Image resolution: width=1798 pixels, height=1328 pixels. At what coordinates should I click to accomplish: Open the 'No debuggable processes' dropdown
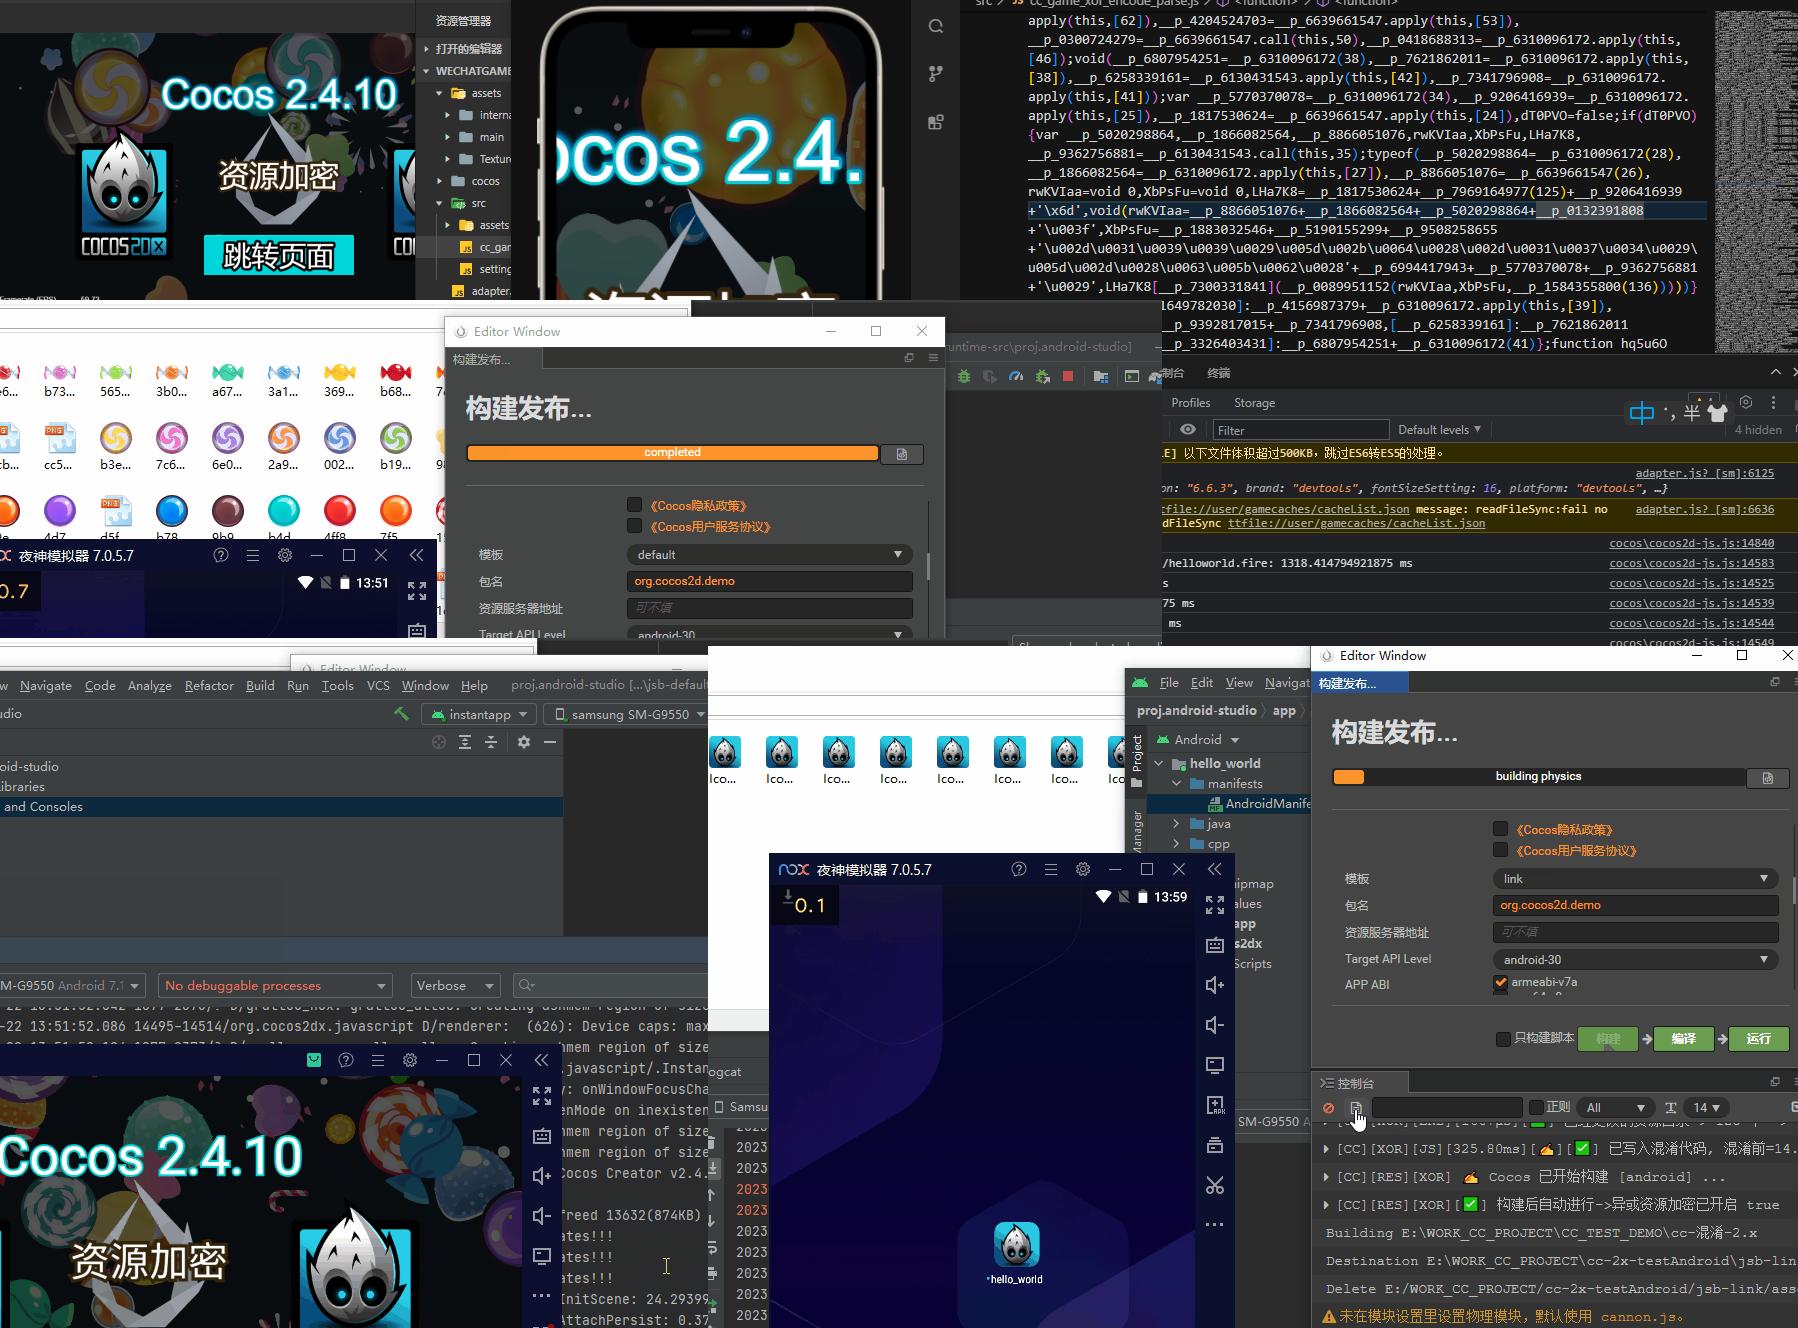(x=275, y=985)
